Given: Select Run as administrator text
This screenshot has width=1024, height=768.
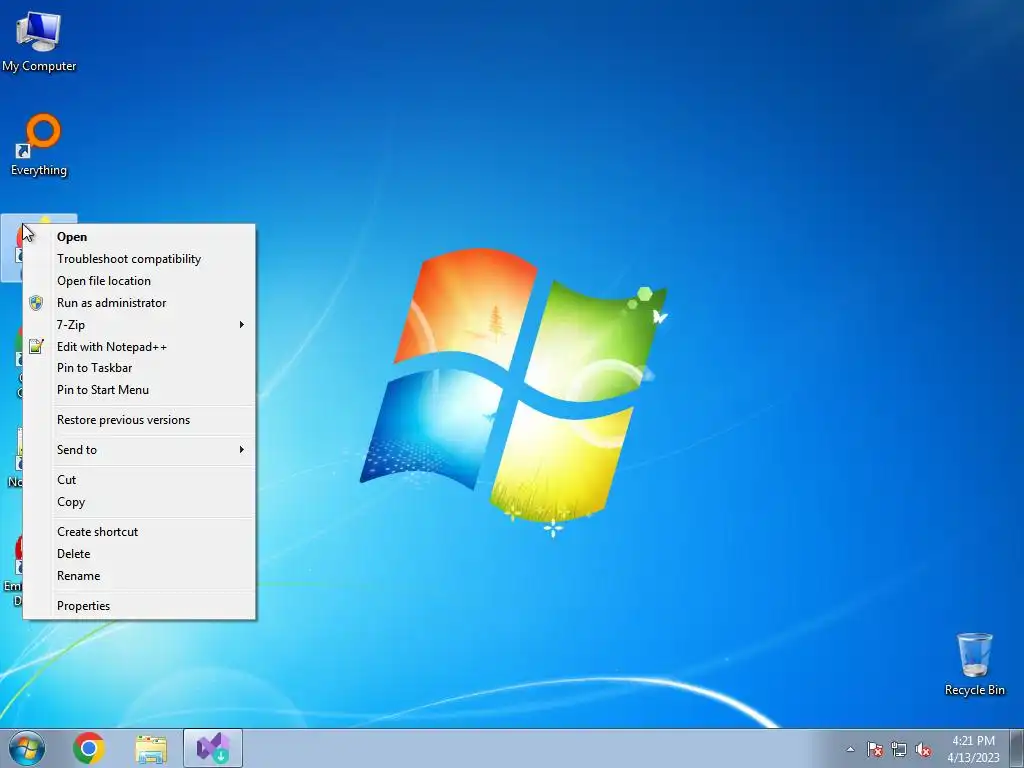Looking at the screenshot, I should (112, 303).
